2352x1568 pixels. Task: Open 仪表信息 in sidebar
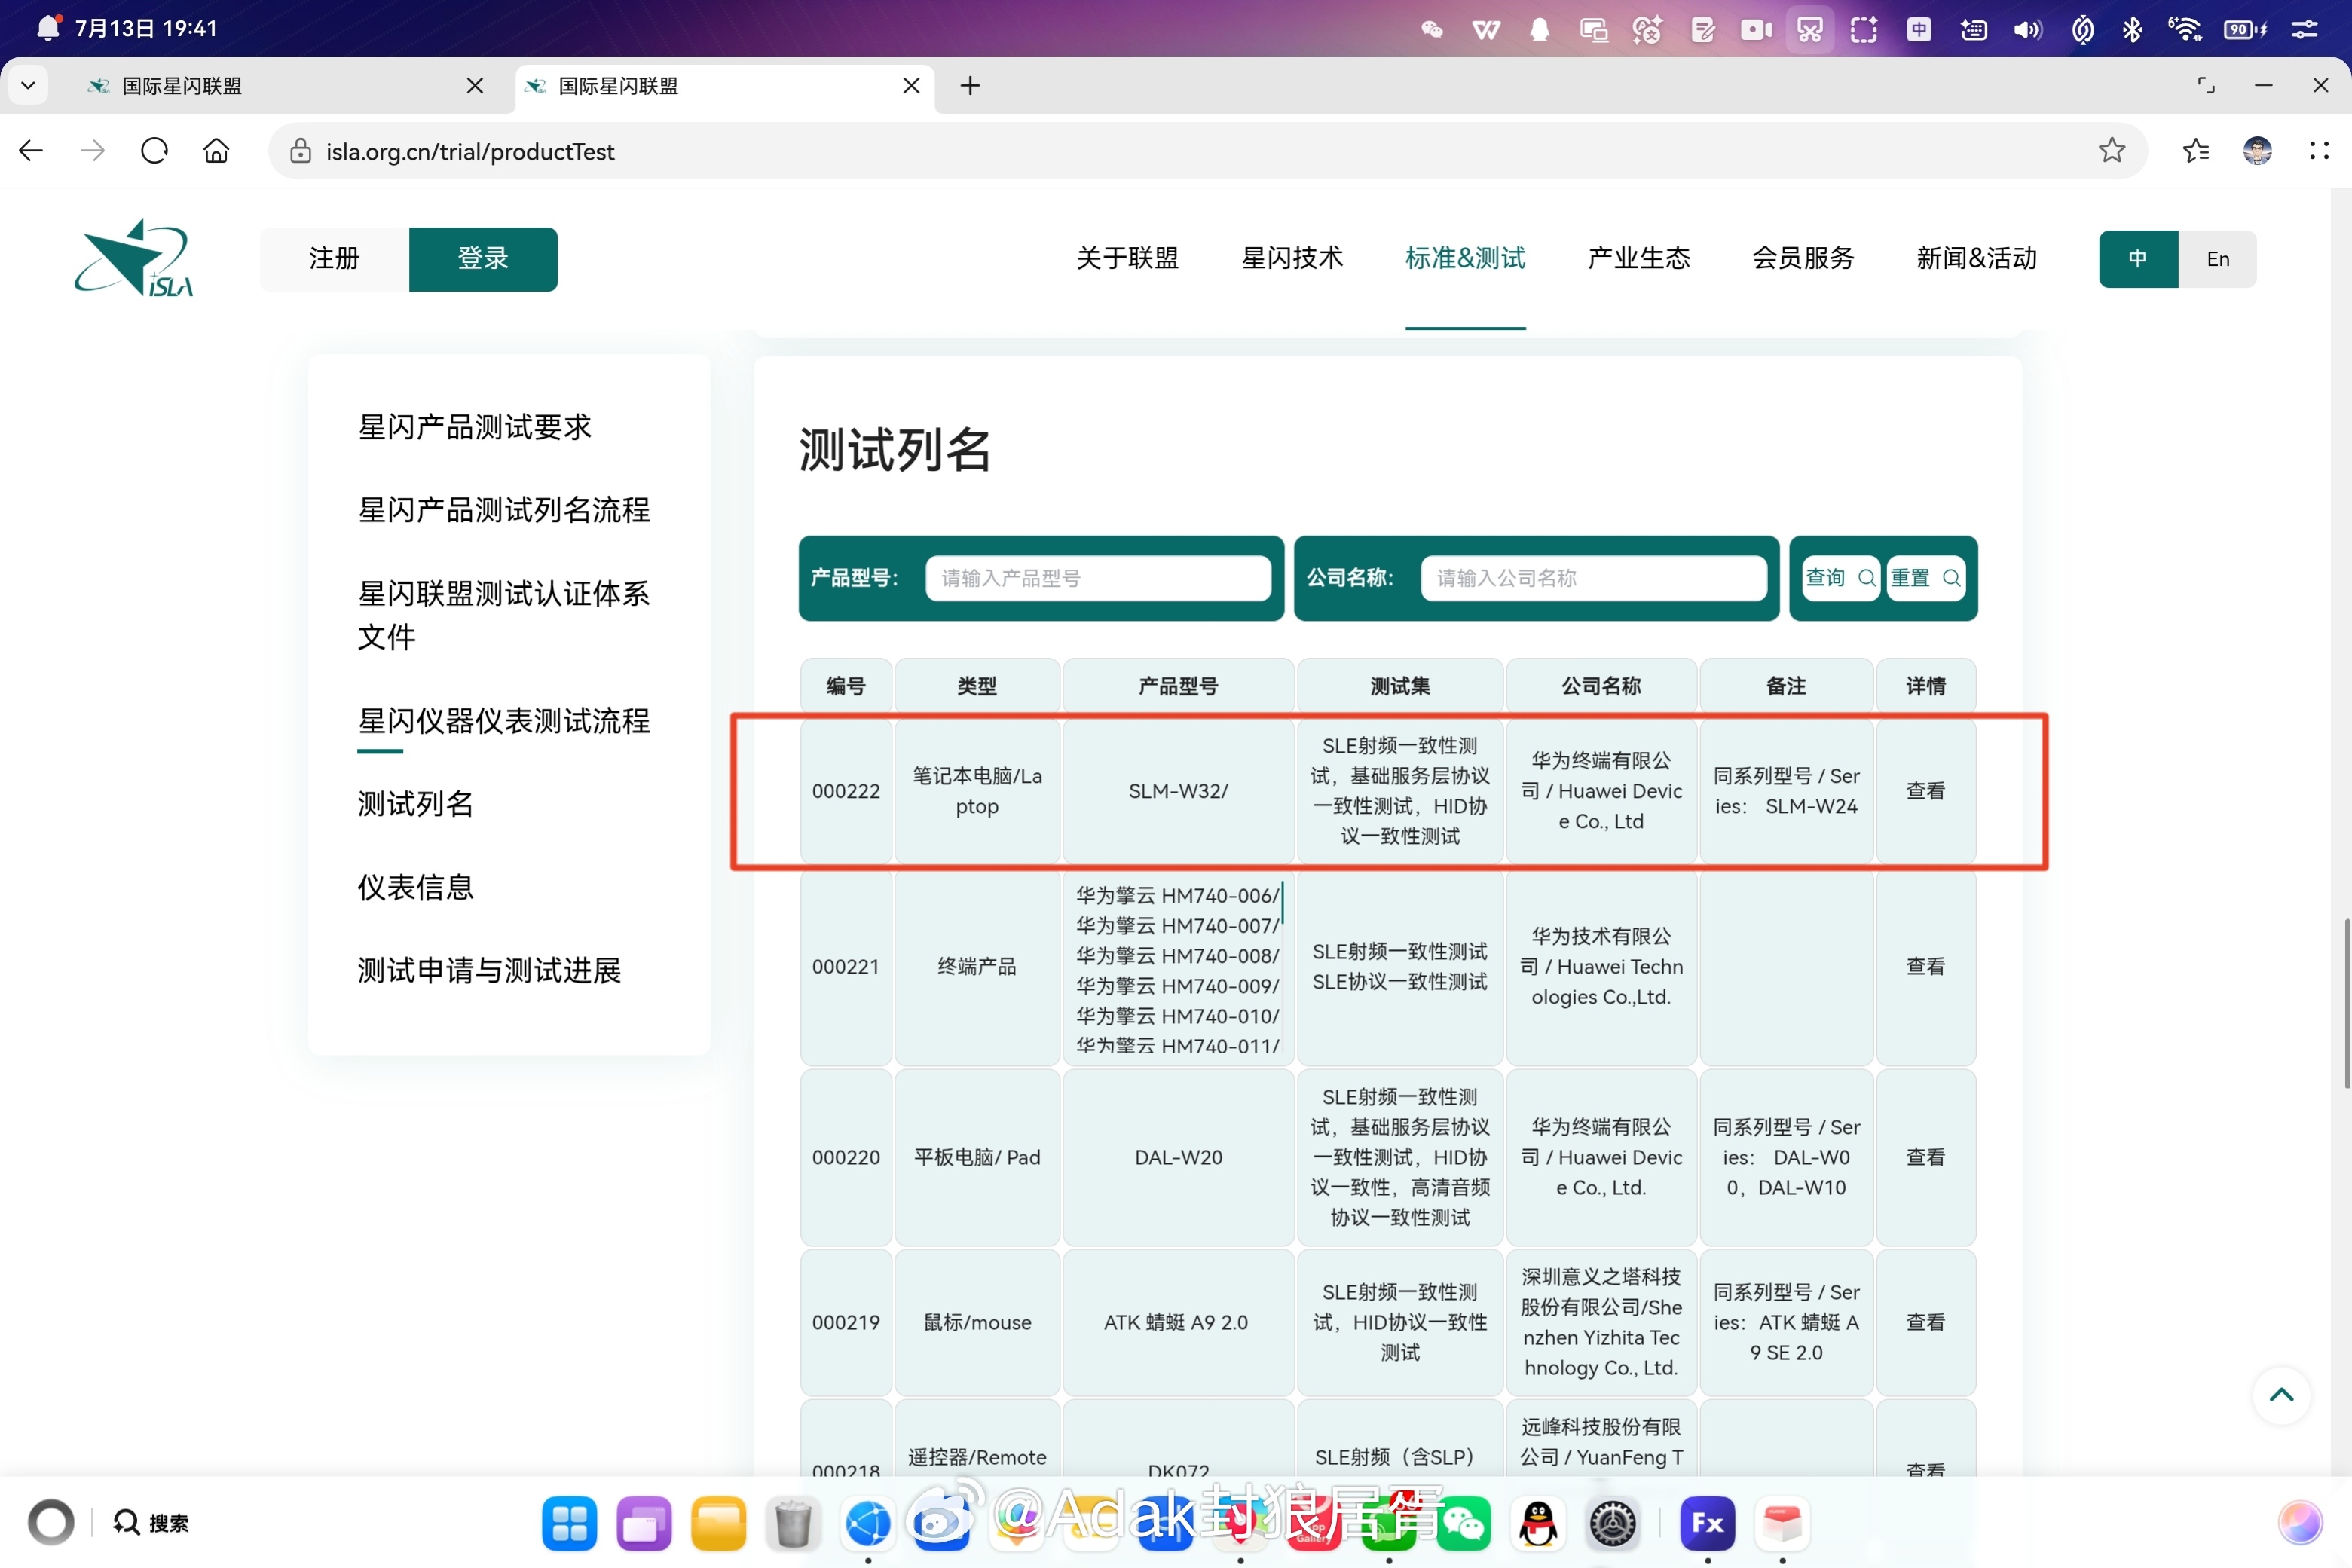tap(416, 887)
